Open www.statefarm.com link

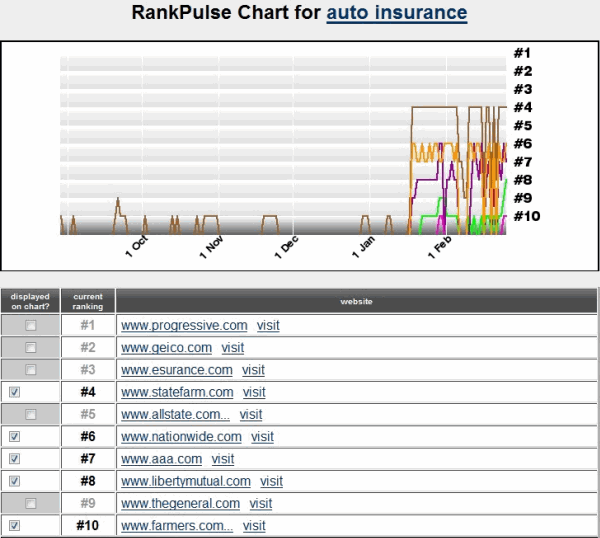coord(177,392)
